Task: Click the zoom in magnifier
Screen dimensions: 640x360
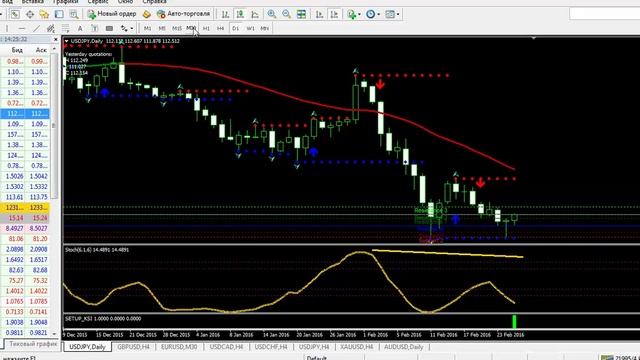Action: pyautogui.click(x=271, y=14)
